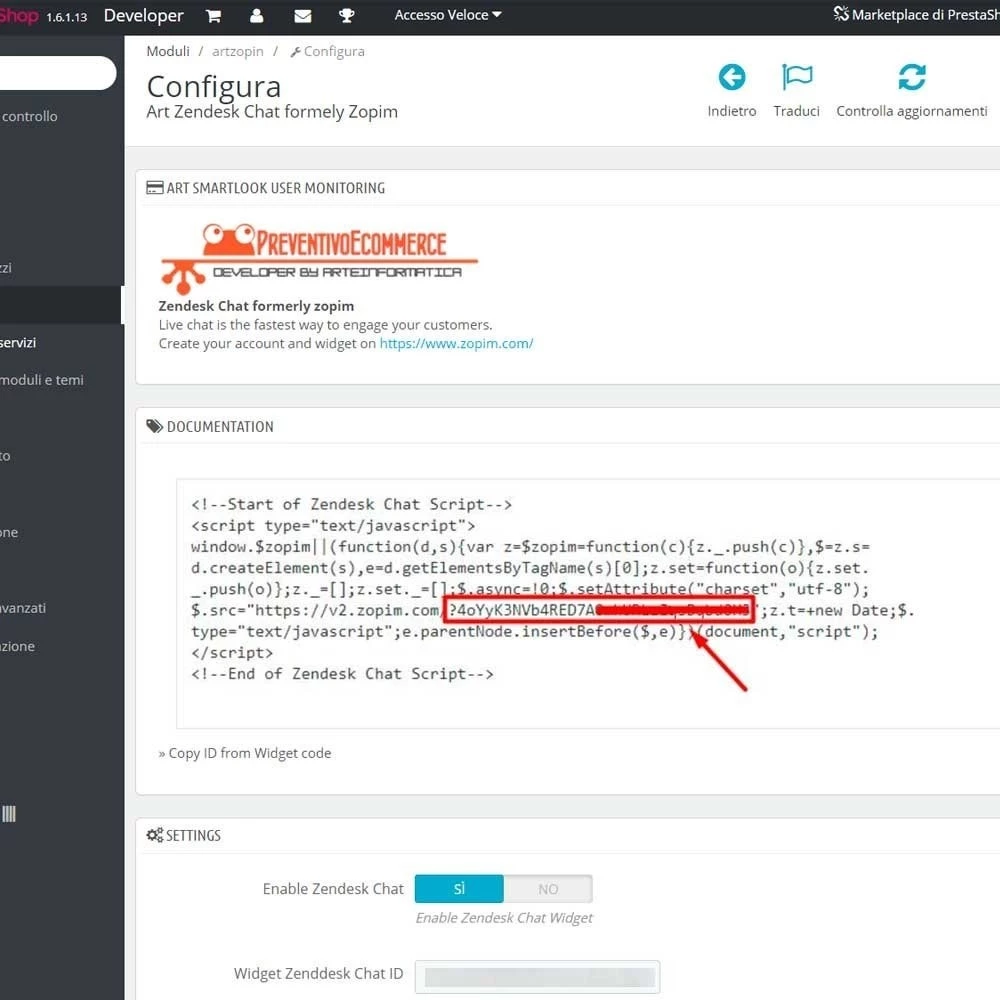The height and width of the screenshot is (1000, 1000).
Task: Open the envelope messages icon in top bar
Action: [302, 16]
